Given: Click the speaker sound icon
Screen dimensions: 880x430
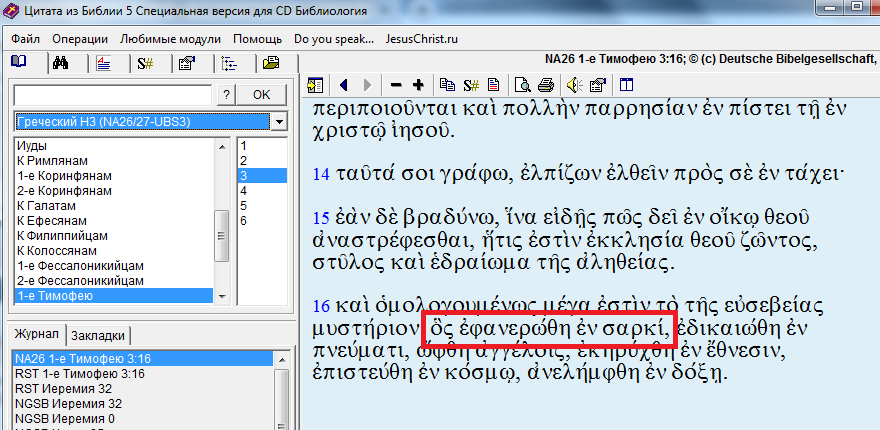Looking at the screenshot, I should click(x=574, y=84).
